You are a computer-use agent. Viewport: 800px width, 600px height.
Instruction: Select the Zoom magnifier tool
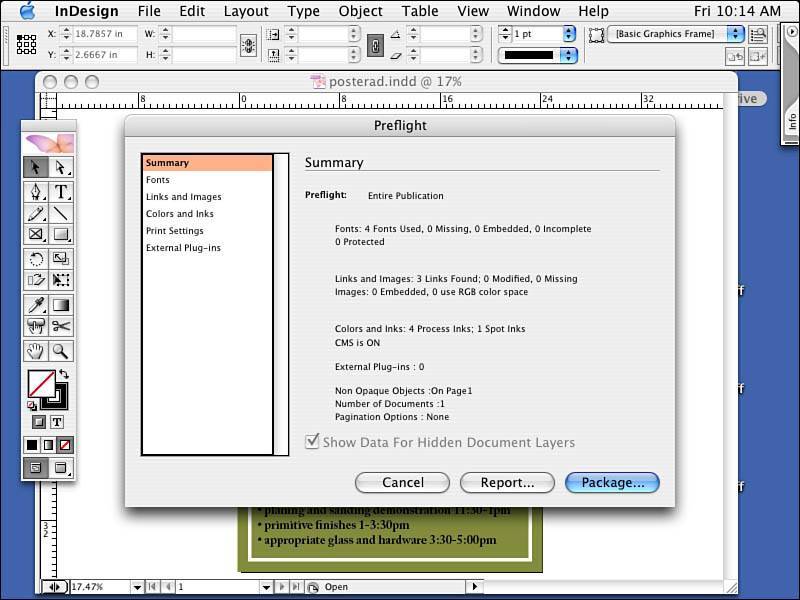[61, 351]
